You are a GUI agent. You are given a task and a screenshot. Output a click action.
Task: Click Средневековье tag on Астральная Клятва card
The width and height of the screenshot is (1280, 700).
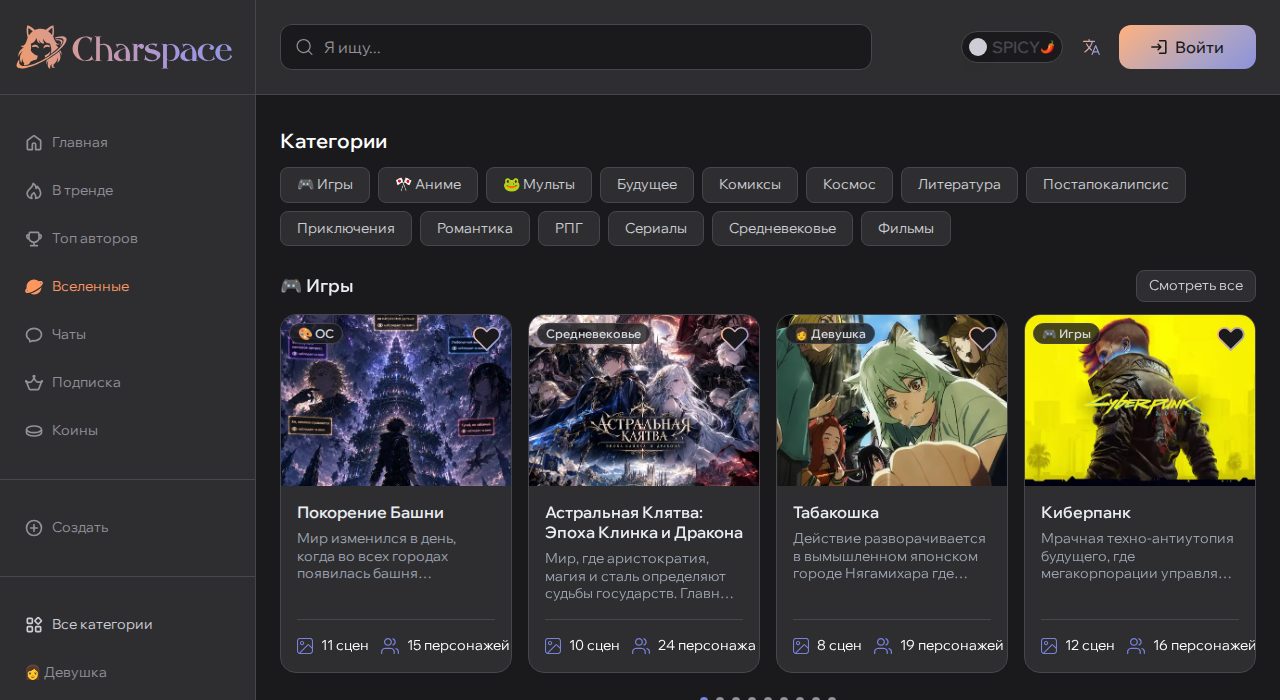point(594,334)
